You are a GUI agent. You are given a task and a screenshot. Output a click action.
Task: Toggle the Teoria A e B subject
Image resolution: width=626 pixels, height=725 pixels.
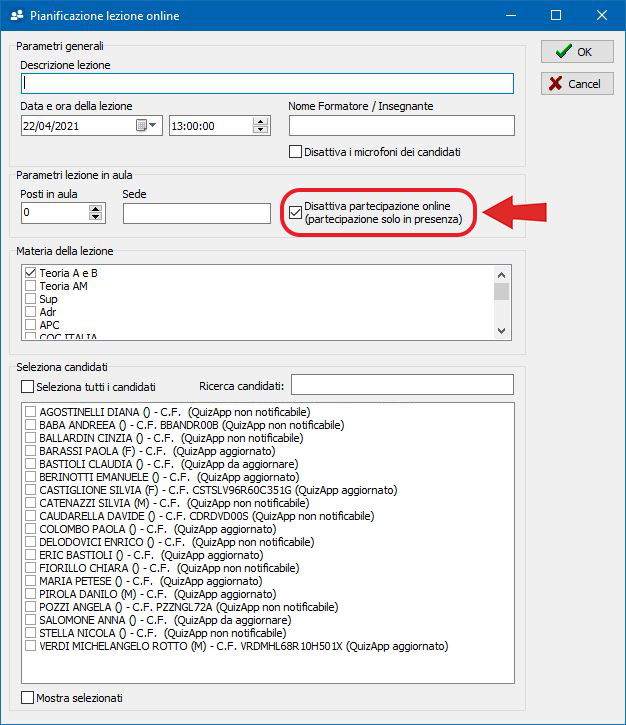tap(30, 273)
